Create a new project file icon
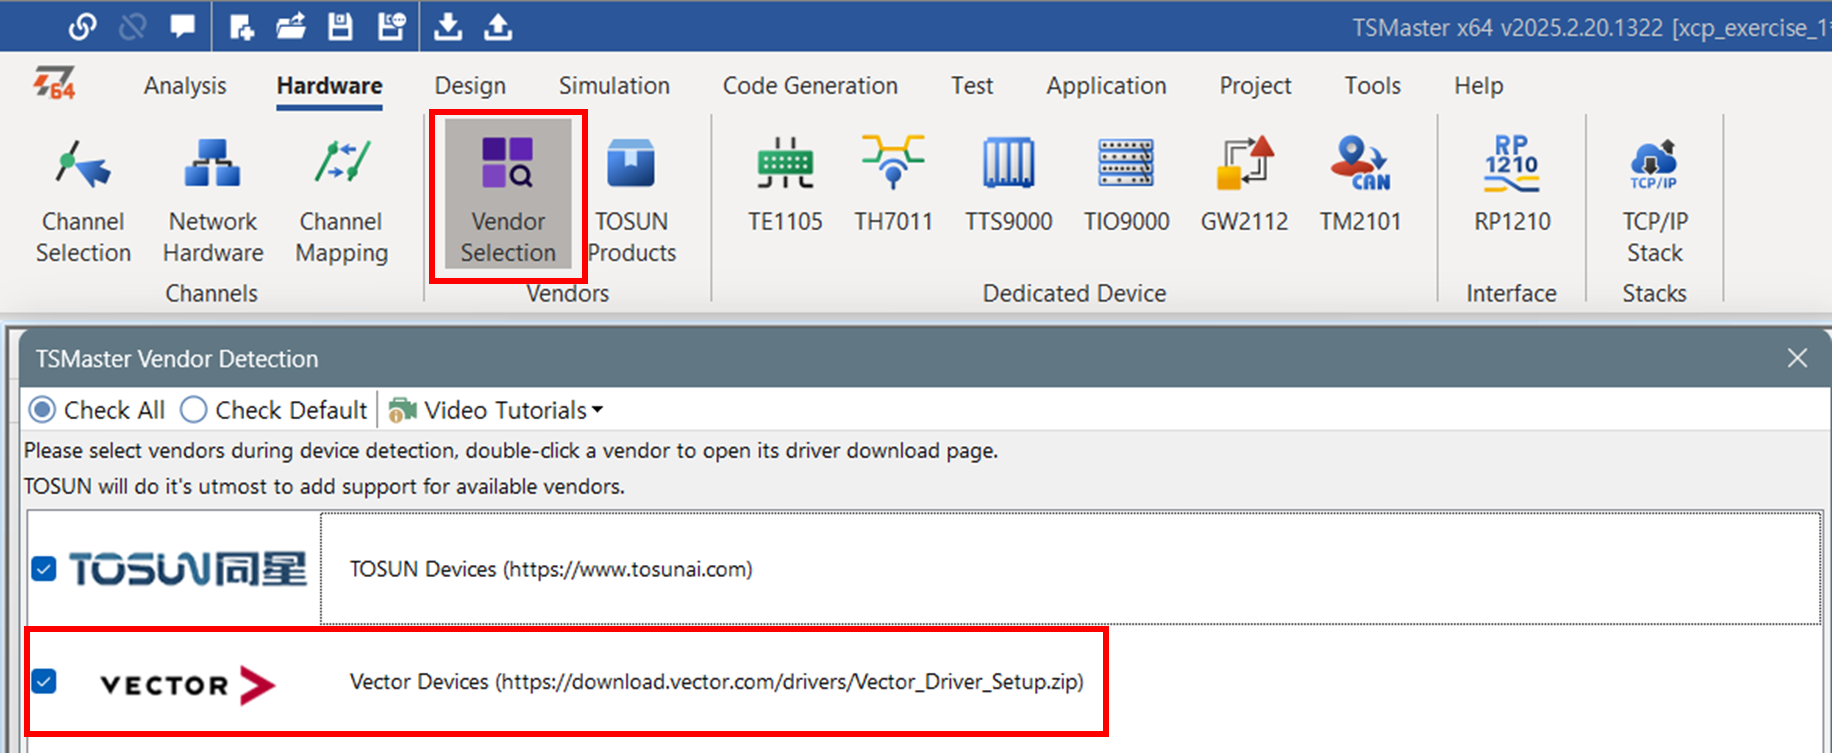1832x753 pixels. tap(241, 26)
